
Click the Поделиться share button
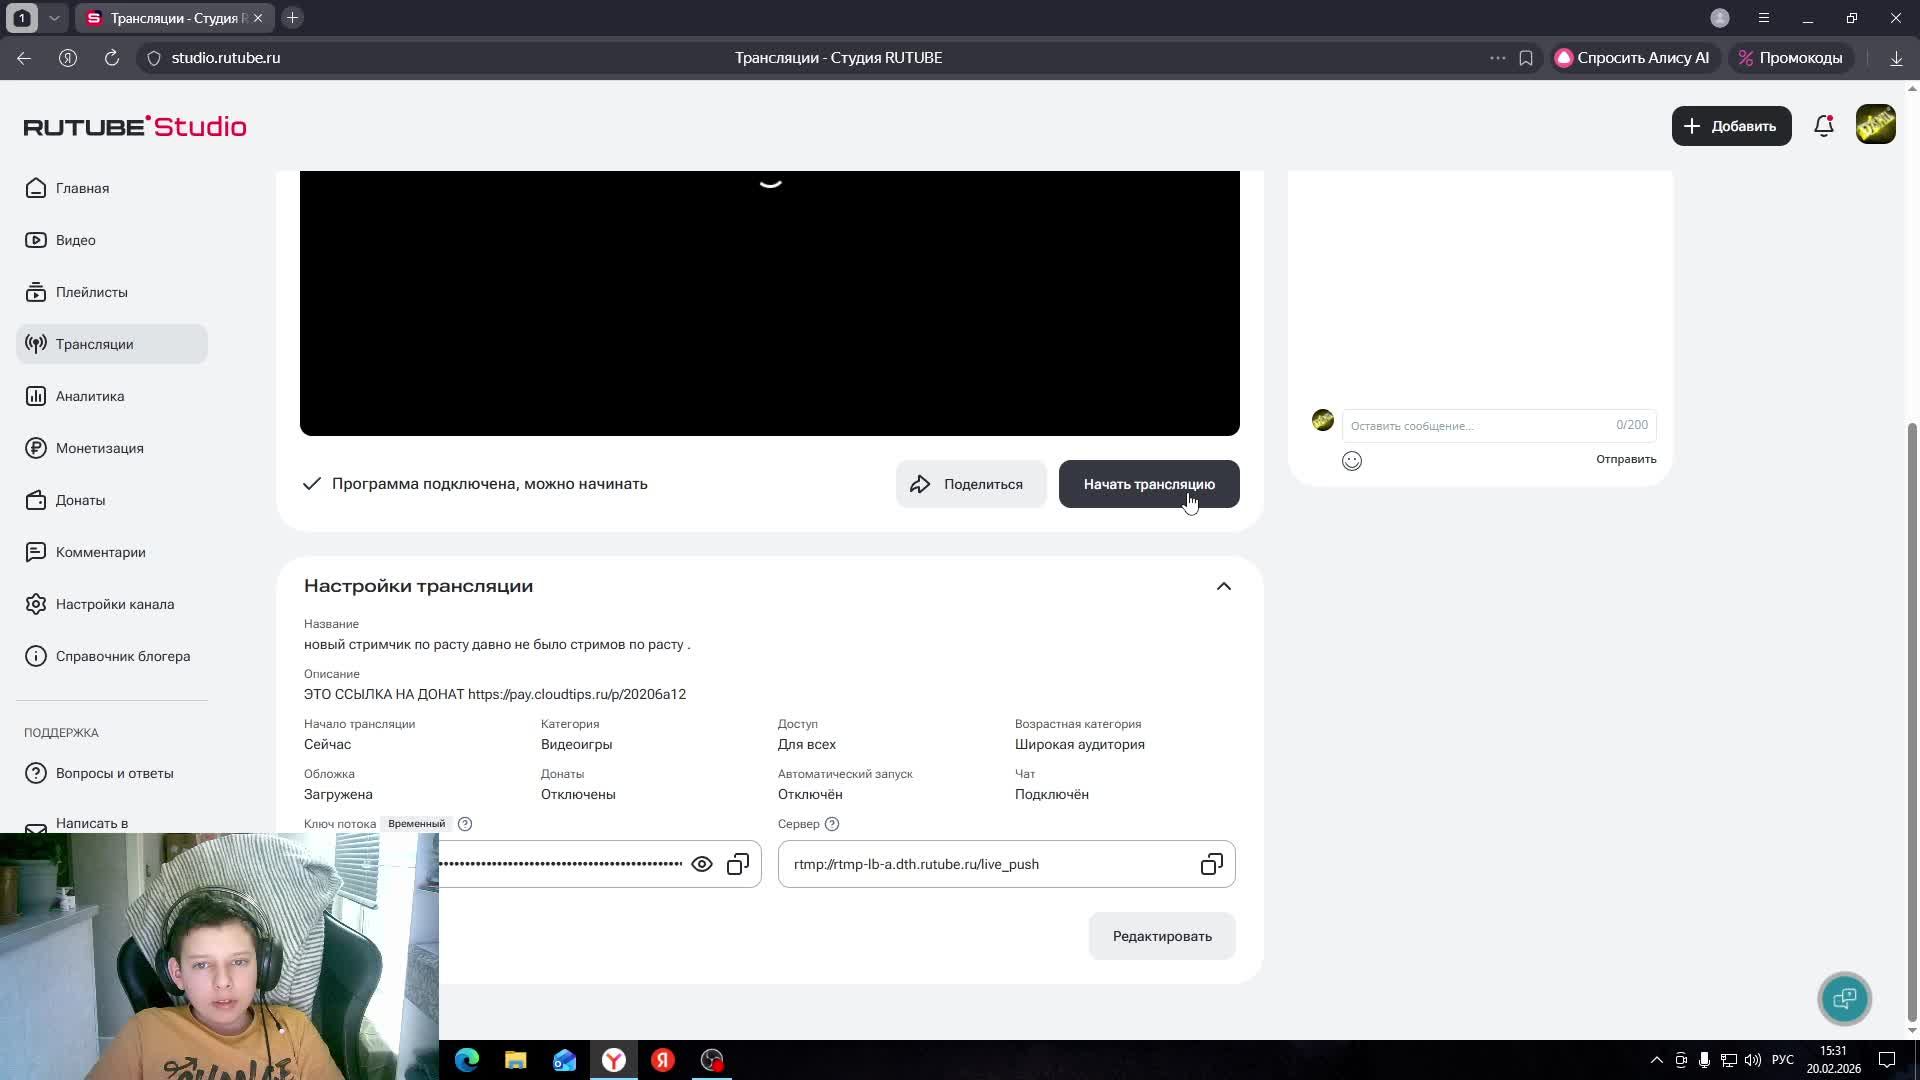pos(970,484)
